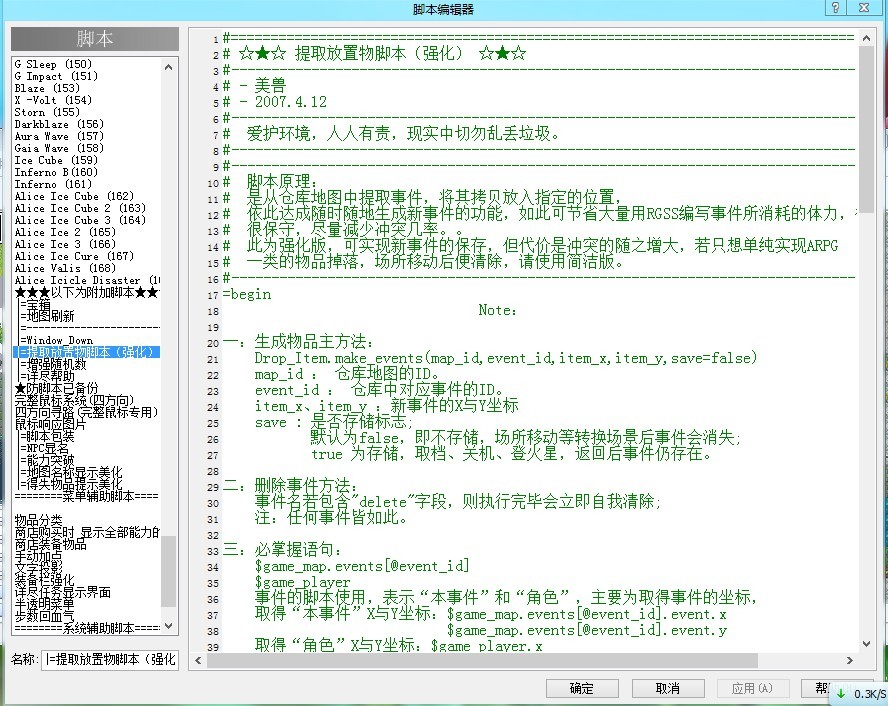The width and height of the screenshot is (888, 706).
Task: Click the help question mark title button
Action: [x=835, y=7]
